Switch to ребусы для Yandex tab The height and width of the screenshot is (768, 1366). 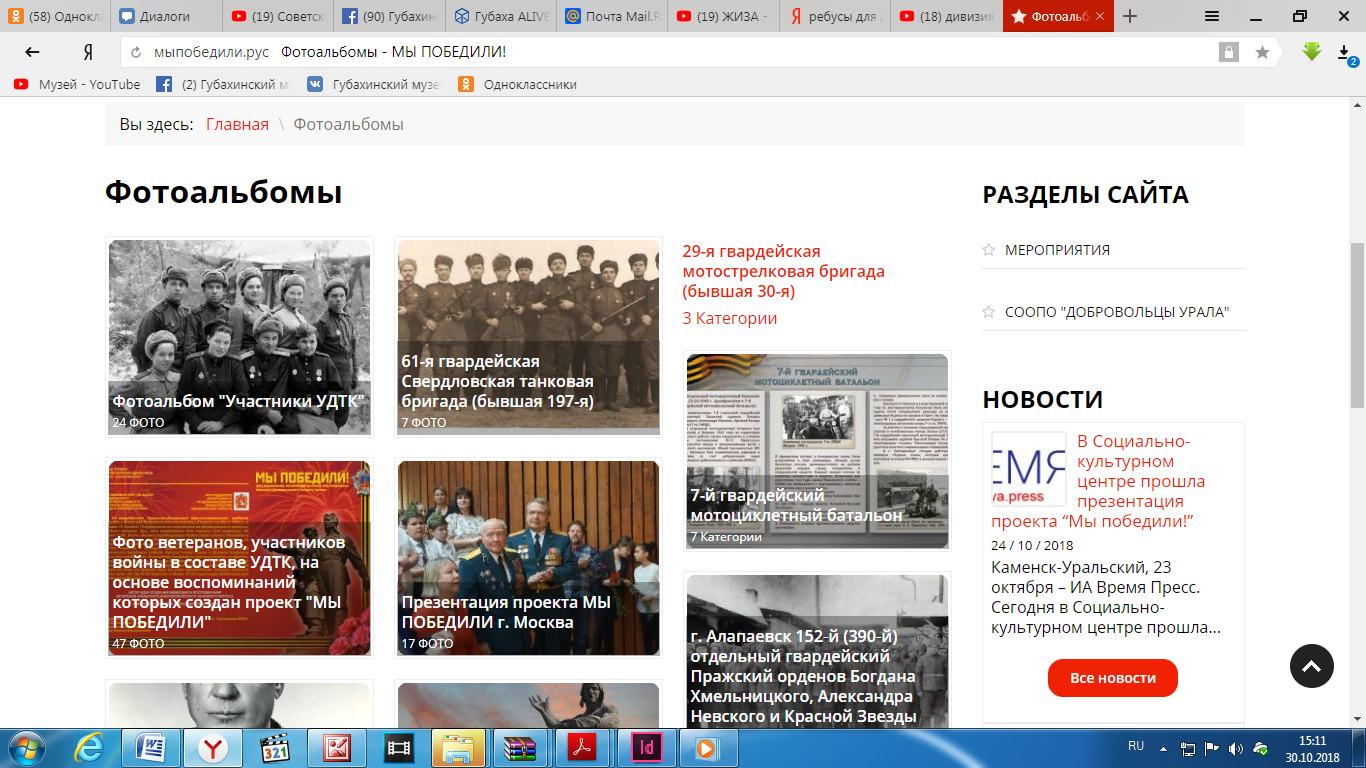(836, 16)
